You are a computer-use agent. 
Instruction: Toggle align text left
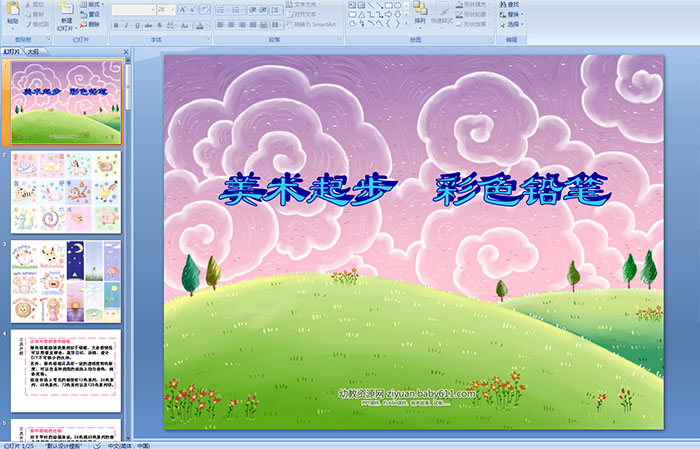(x=221, y=25)
